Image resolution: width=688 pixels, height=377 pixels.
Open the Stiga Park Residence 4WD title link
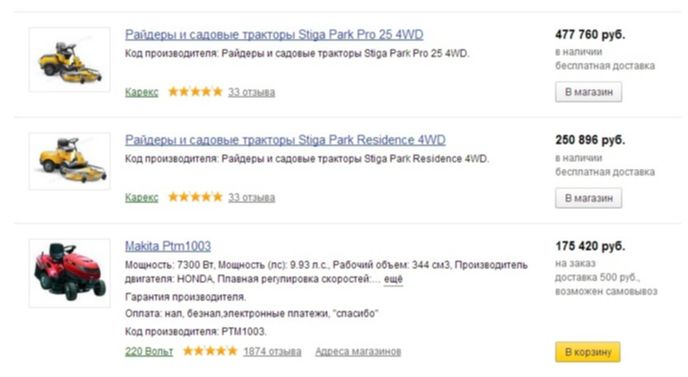point(285,140)
